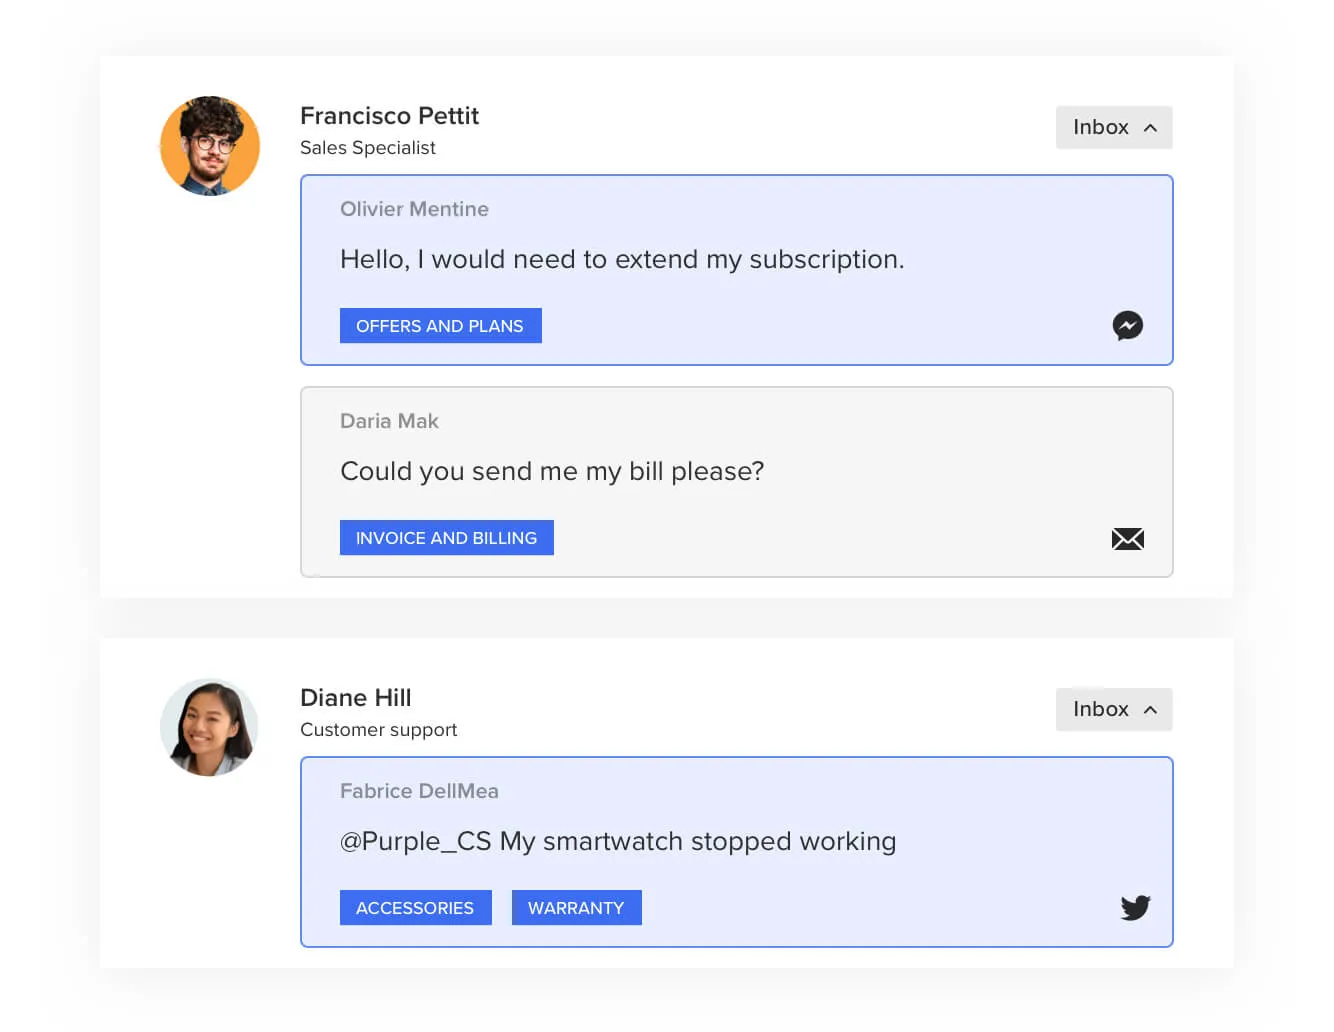Click the chevron arrow beside Francisco's Inbox

click(1150, 128)
